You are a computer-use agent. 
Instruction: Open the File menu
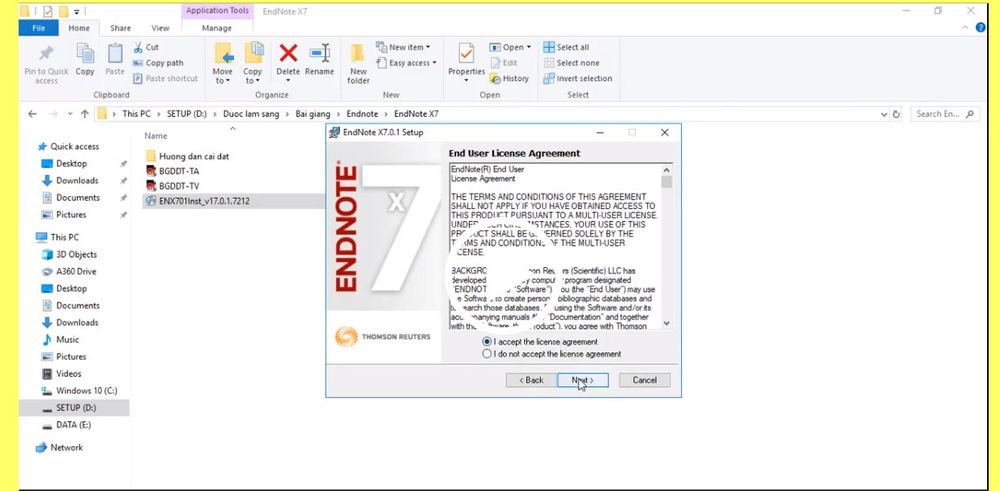tap(38, 28)
